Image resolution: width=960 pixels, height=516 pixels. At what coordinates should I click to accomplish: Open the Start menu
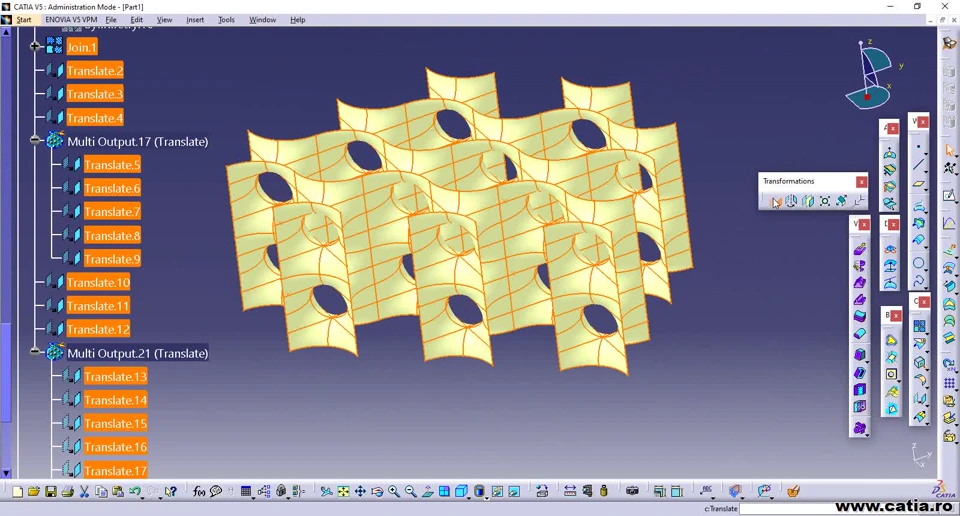tap(24, 20)
